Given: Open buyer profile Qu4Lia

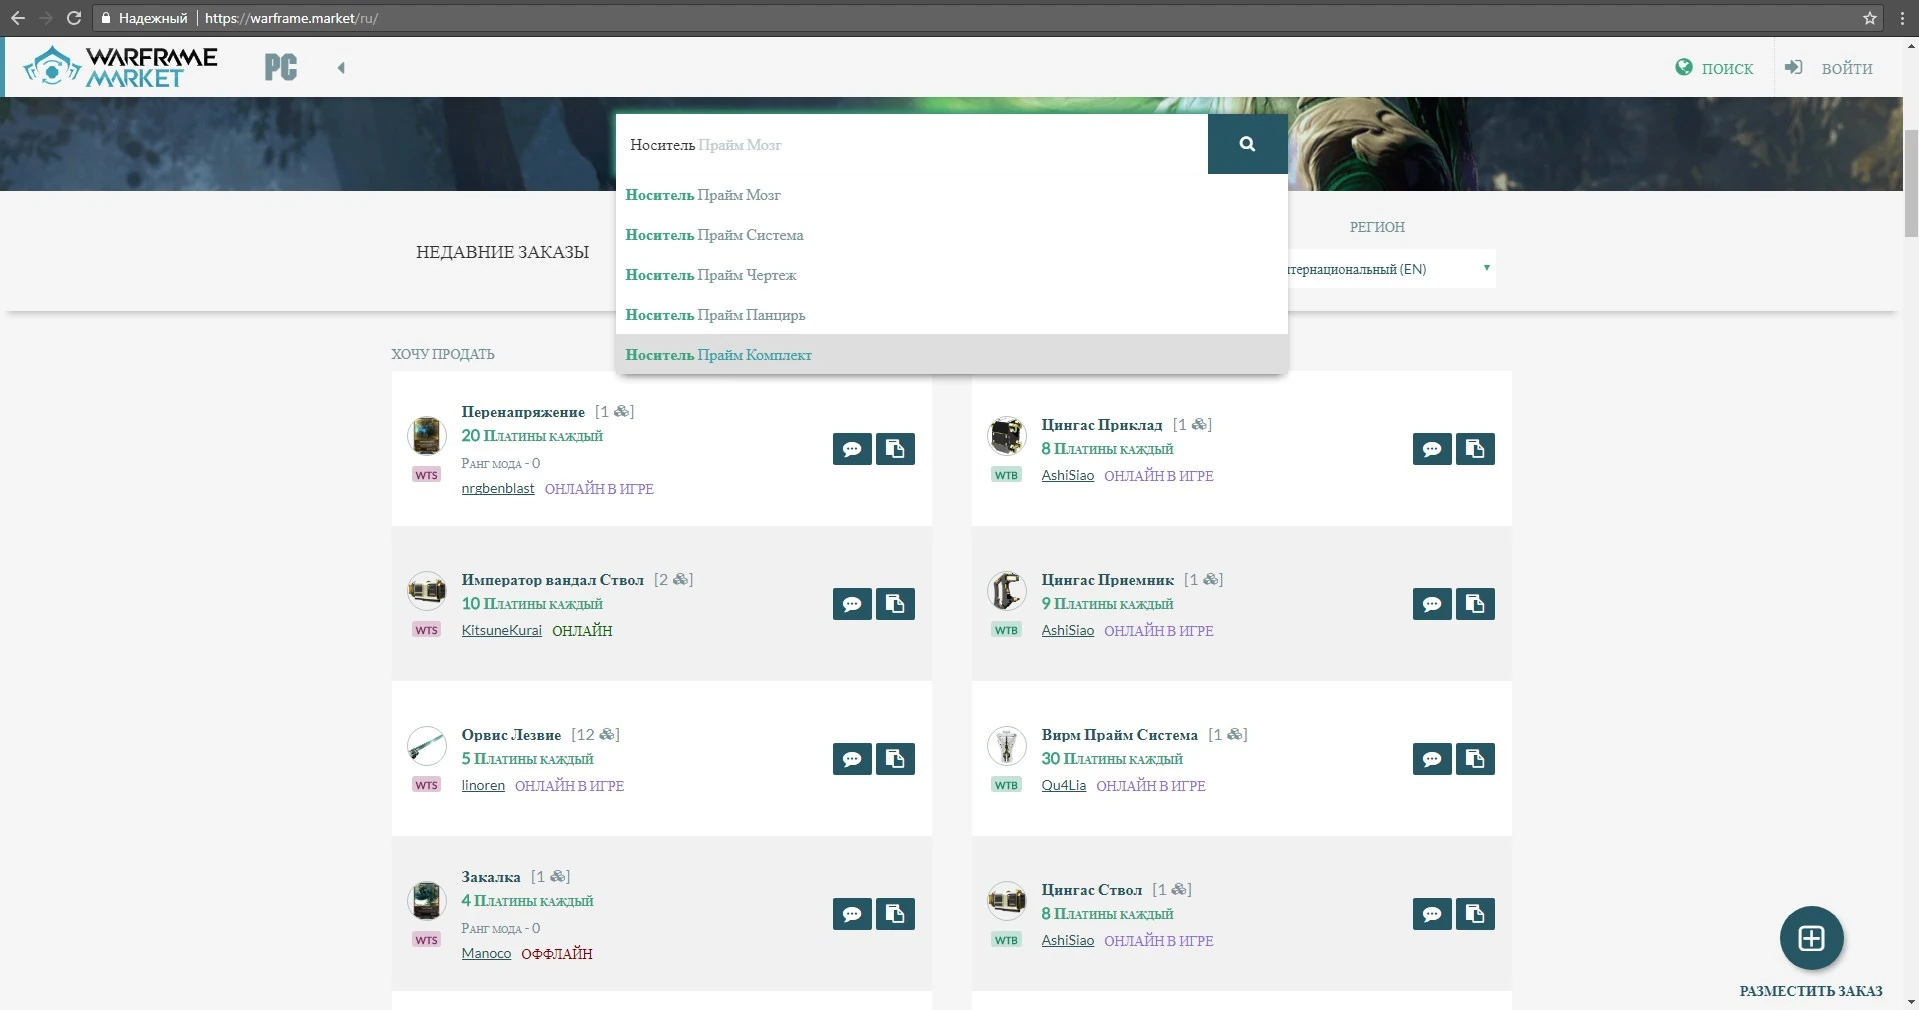Looking at the screenshot, I should point(1063,786).
